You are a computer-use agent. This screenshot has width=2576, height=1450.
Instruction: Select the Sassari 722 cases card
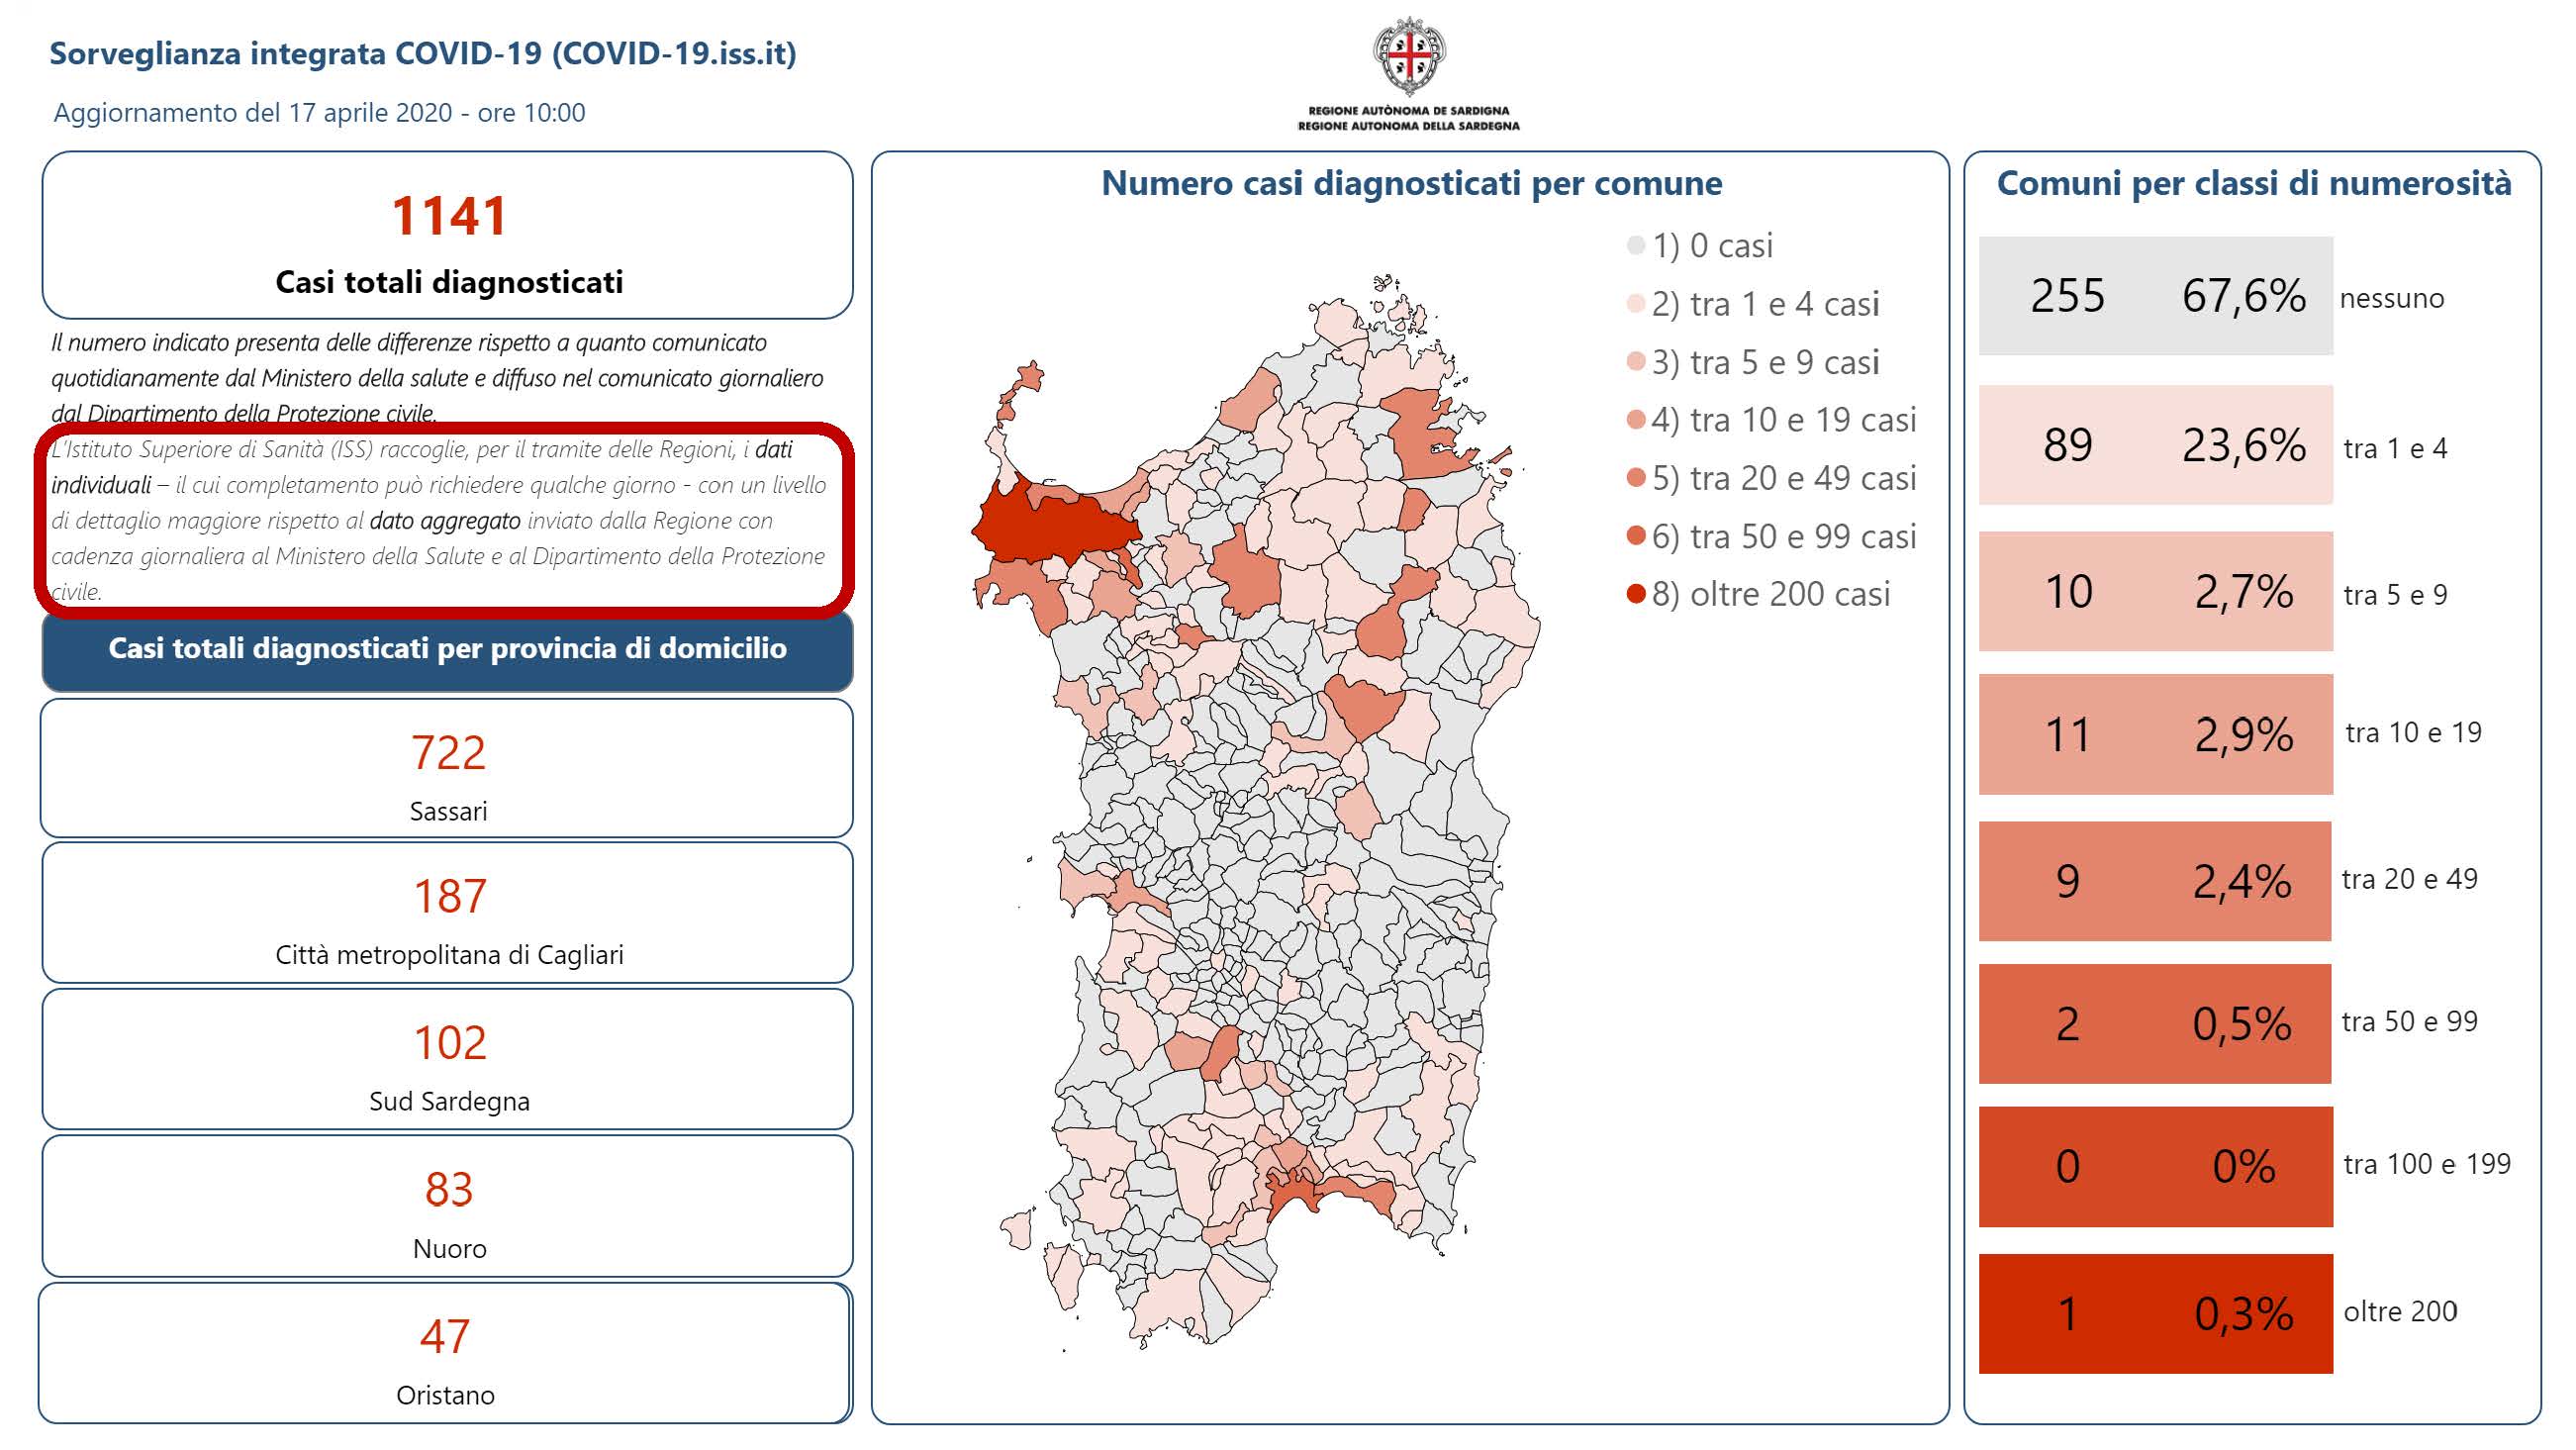tap(447, 769)
